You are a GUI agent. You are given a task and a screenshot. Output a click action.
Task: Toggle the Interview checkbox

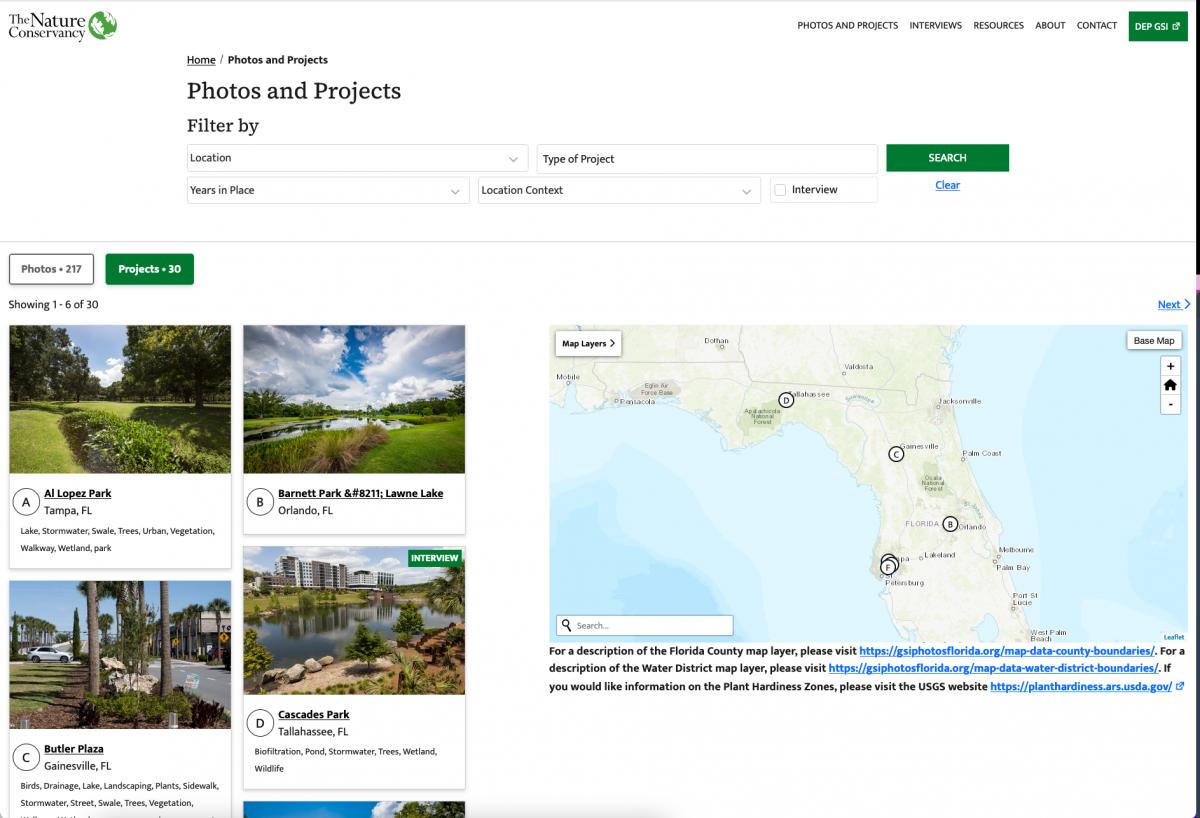(x=780, y=190)
